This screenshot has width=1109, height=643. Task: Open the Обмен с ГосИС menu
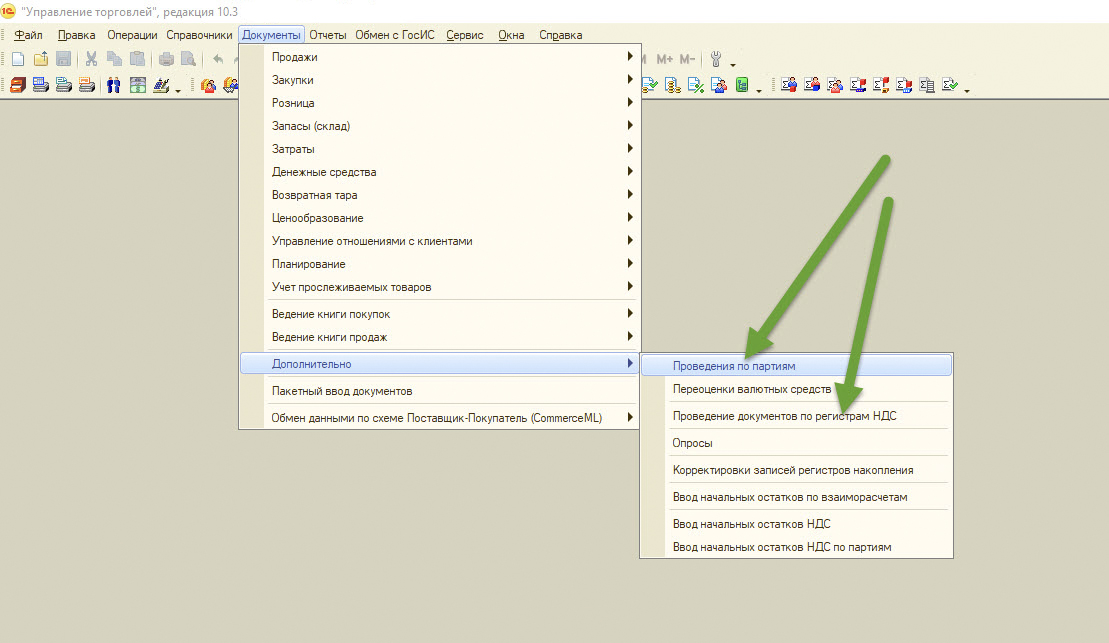pos(395,35)
